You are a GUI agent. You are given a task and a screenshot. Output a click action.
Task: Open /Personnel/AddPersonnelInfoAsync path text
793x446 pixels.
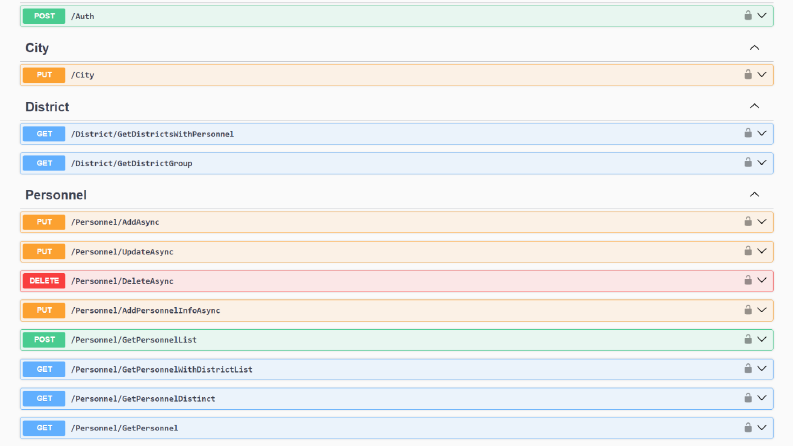click(146, 310)
